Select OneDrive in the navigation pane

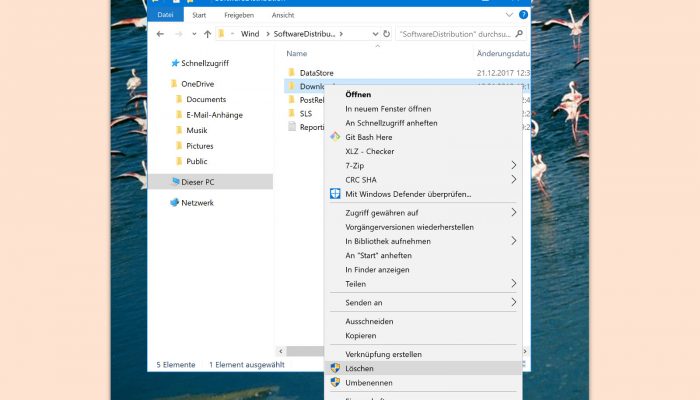click(x=197, y=84)
